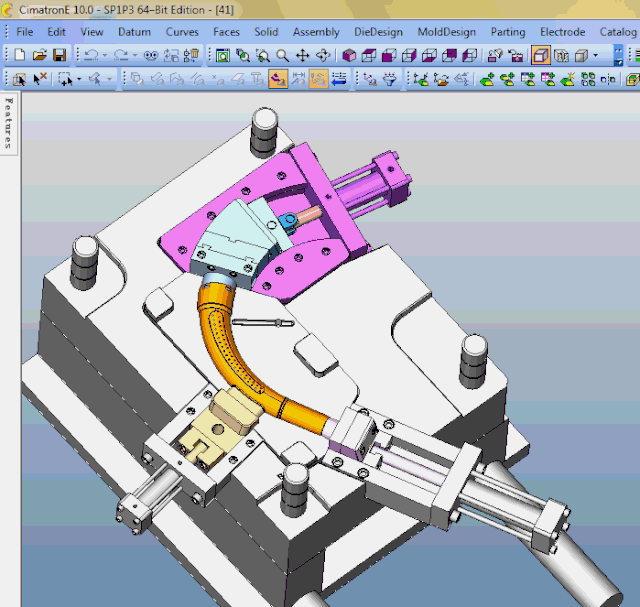
Task: Open a file with the folder icon
Action: click(x=40, y=55)
